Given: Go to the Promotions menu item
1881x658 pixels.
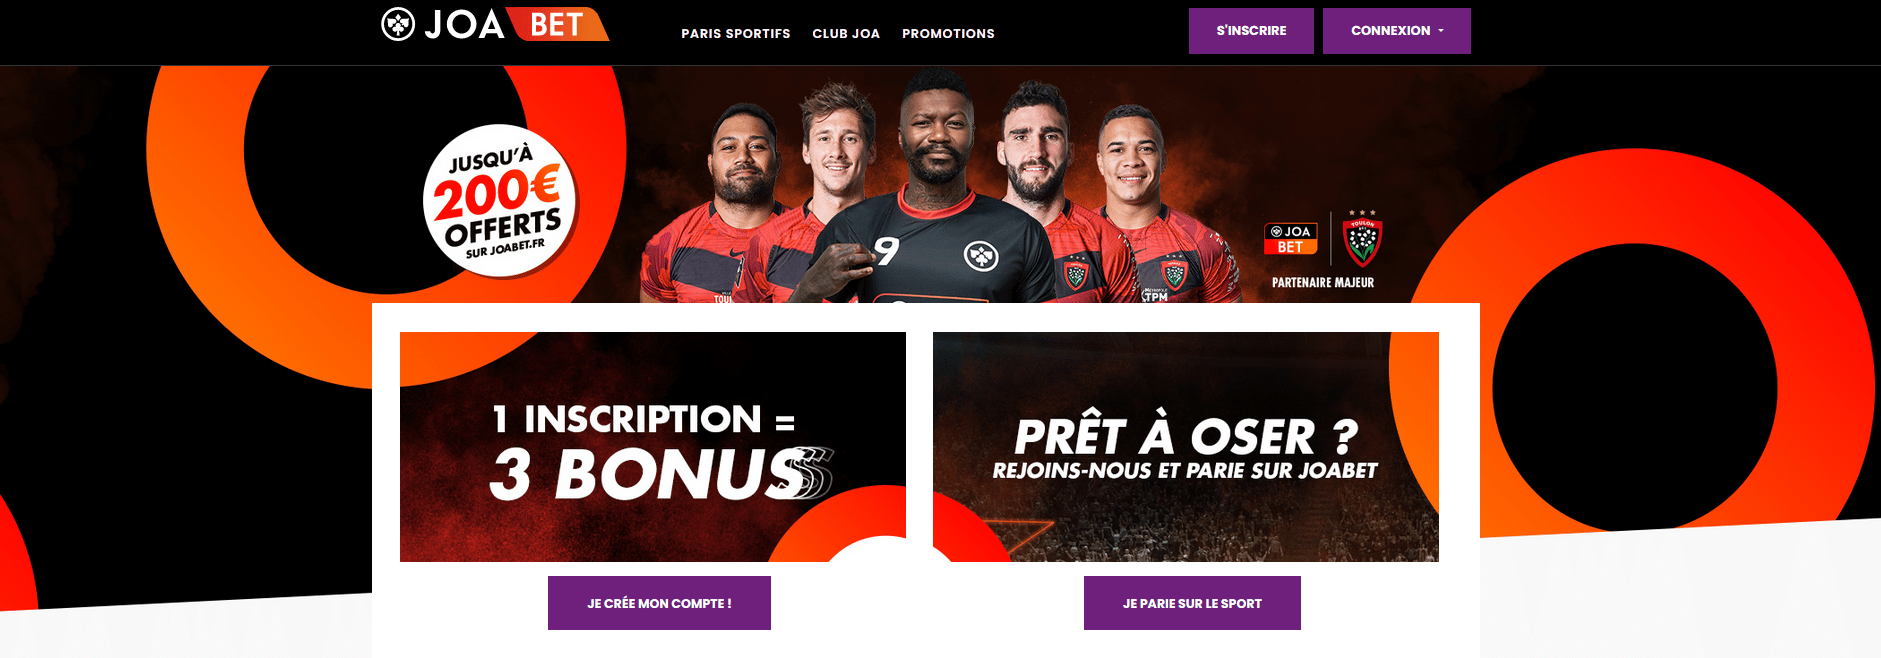Looking at the screenshot, I should 948,34.
